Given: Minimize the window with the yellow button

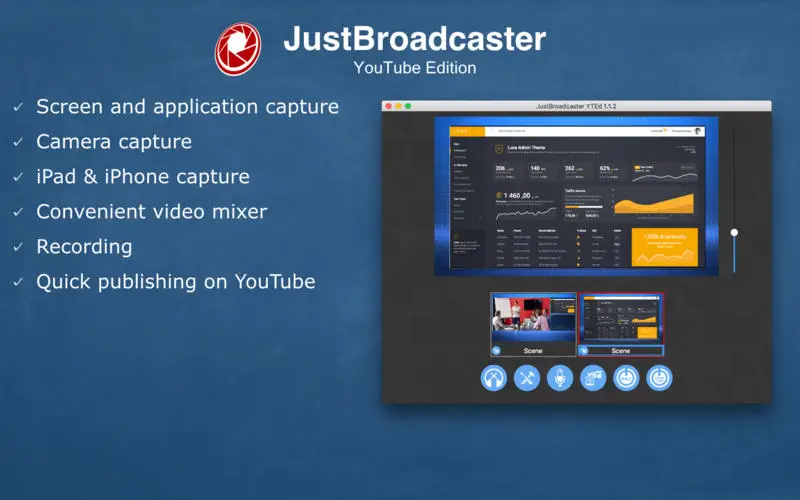Looking at the screenshot, I should (398, 106).
